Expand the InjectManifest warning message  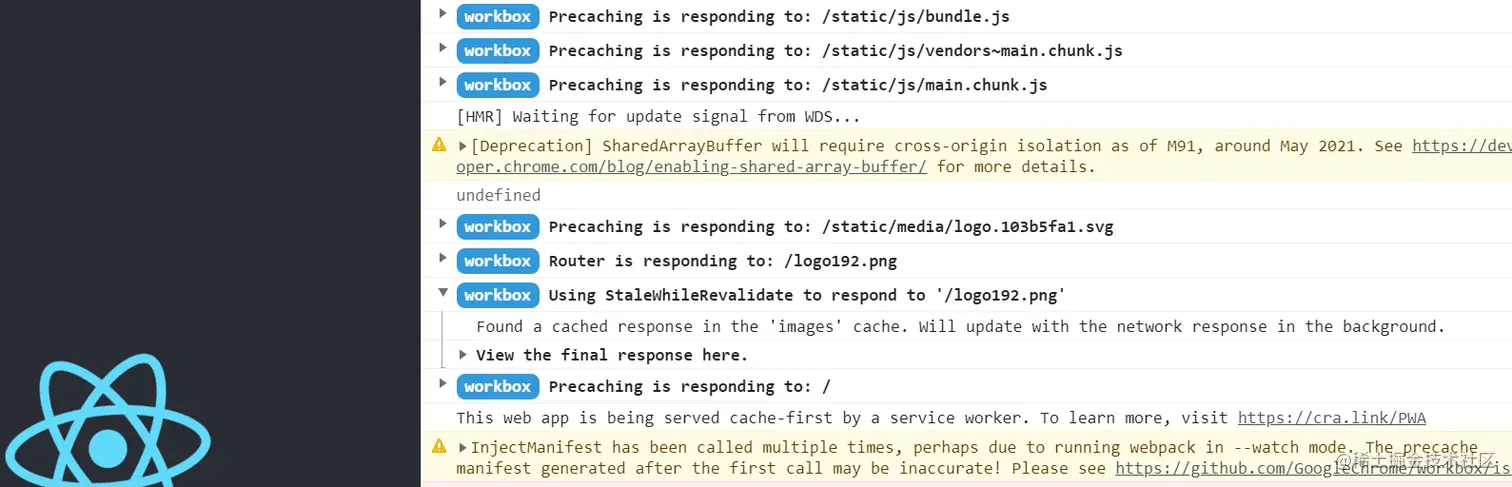pyautogui.click(x=462, y=447)
